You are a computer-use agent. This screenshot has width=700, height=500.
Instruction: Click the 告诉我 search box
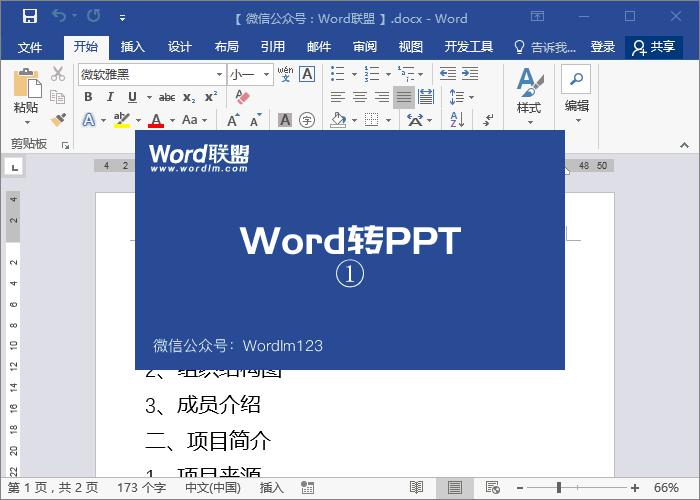[x=545, y=46]
